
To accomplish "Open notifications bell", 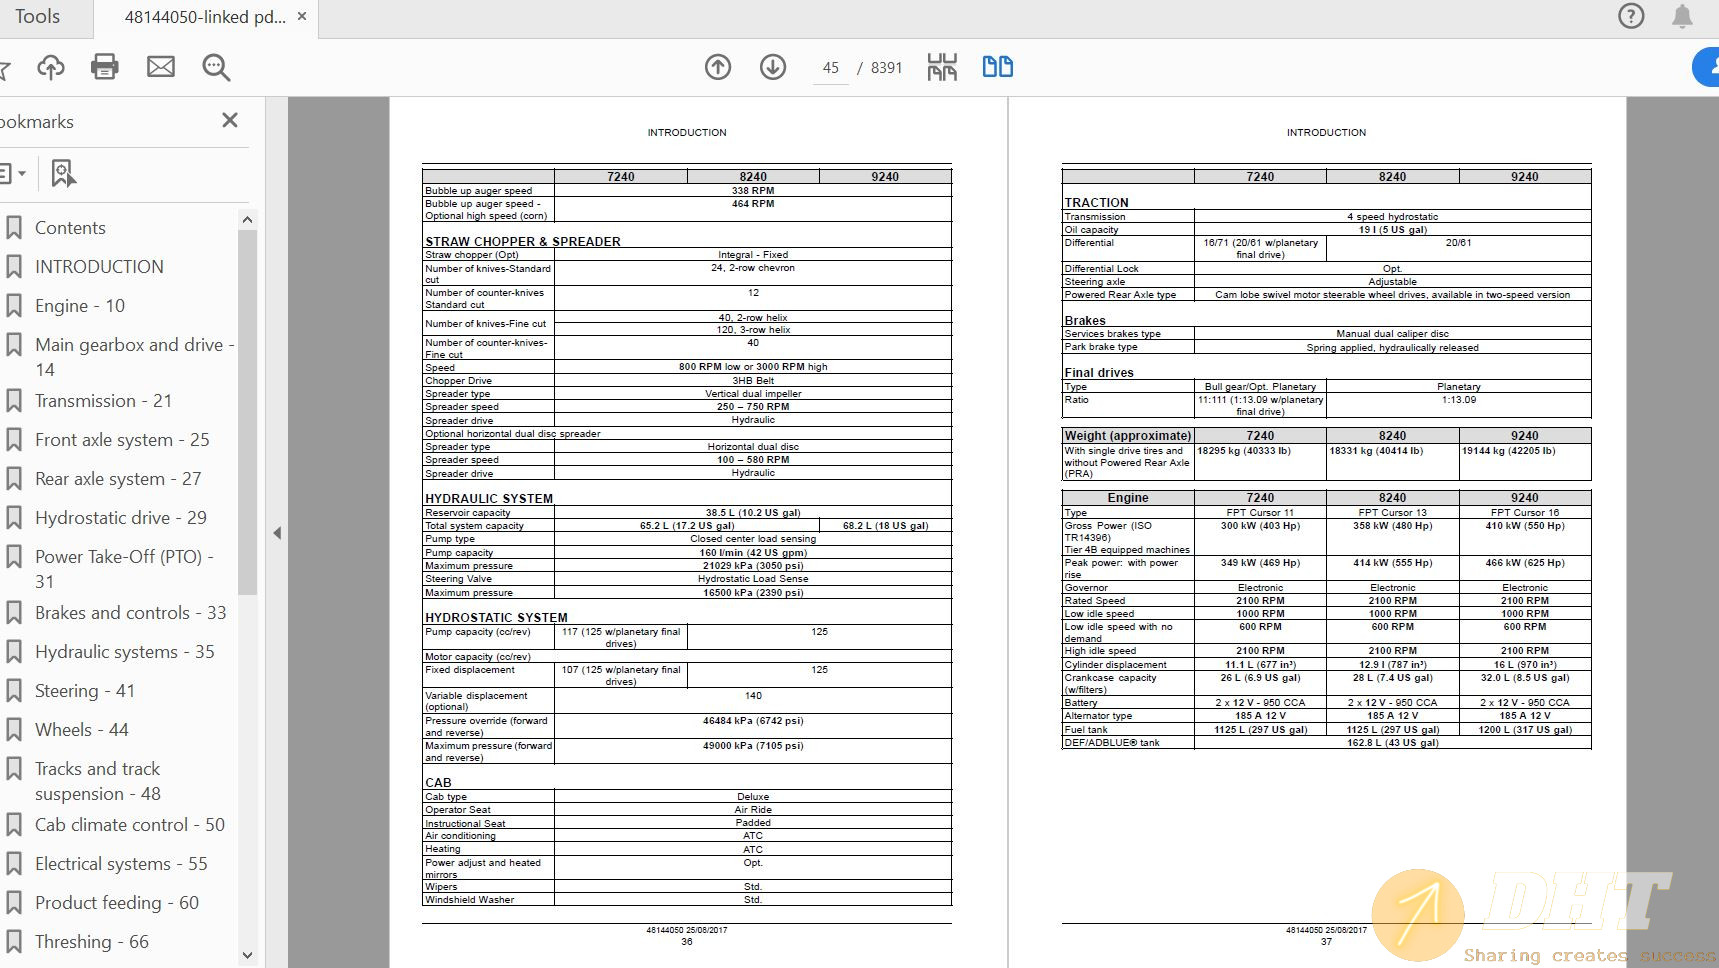I will tap(1683, 16).
